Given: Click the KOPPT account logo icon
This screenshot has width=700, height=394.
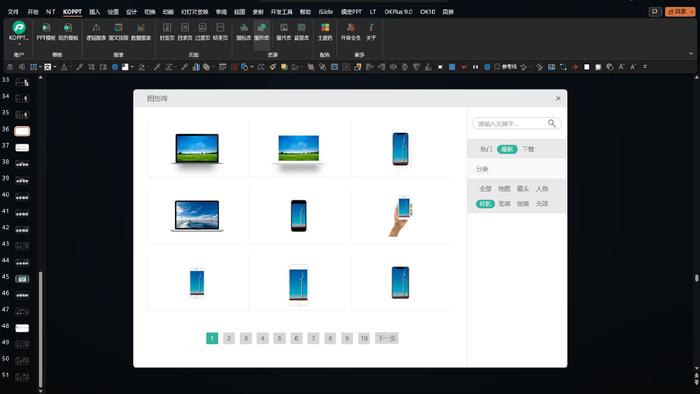Looking at the screenshot, I should (x=19, y=28).
